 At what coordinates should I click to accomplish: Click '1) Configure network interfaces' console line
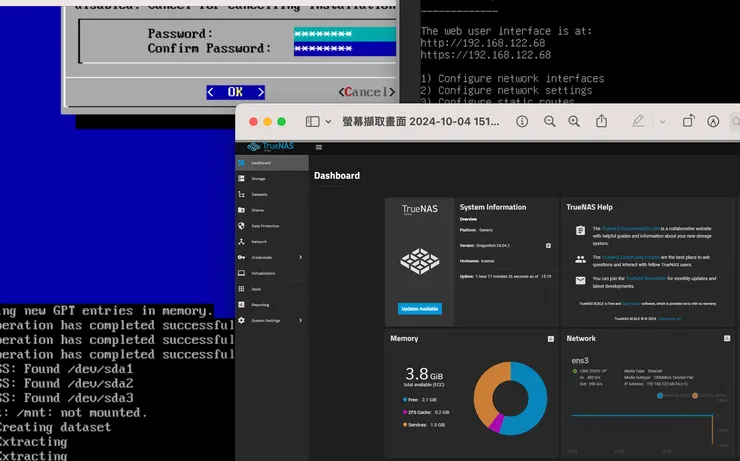pos(512,78)
